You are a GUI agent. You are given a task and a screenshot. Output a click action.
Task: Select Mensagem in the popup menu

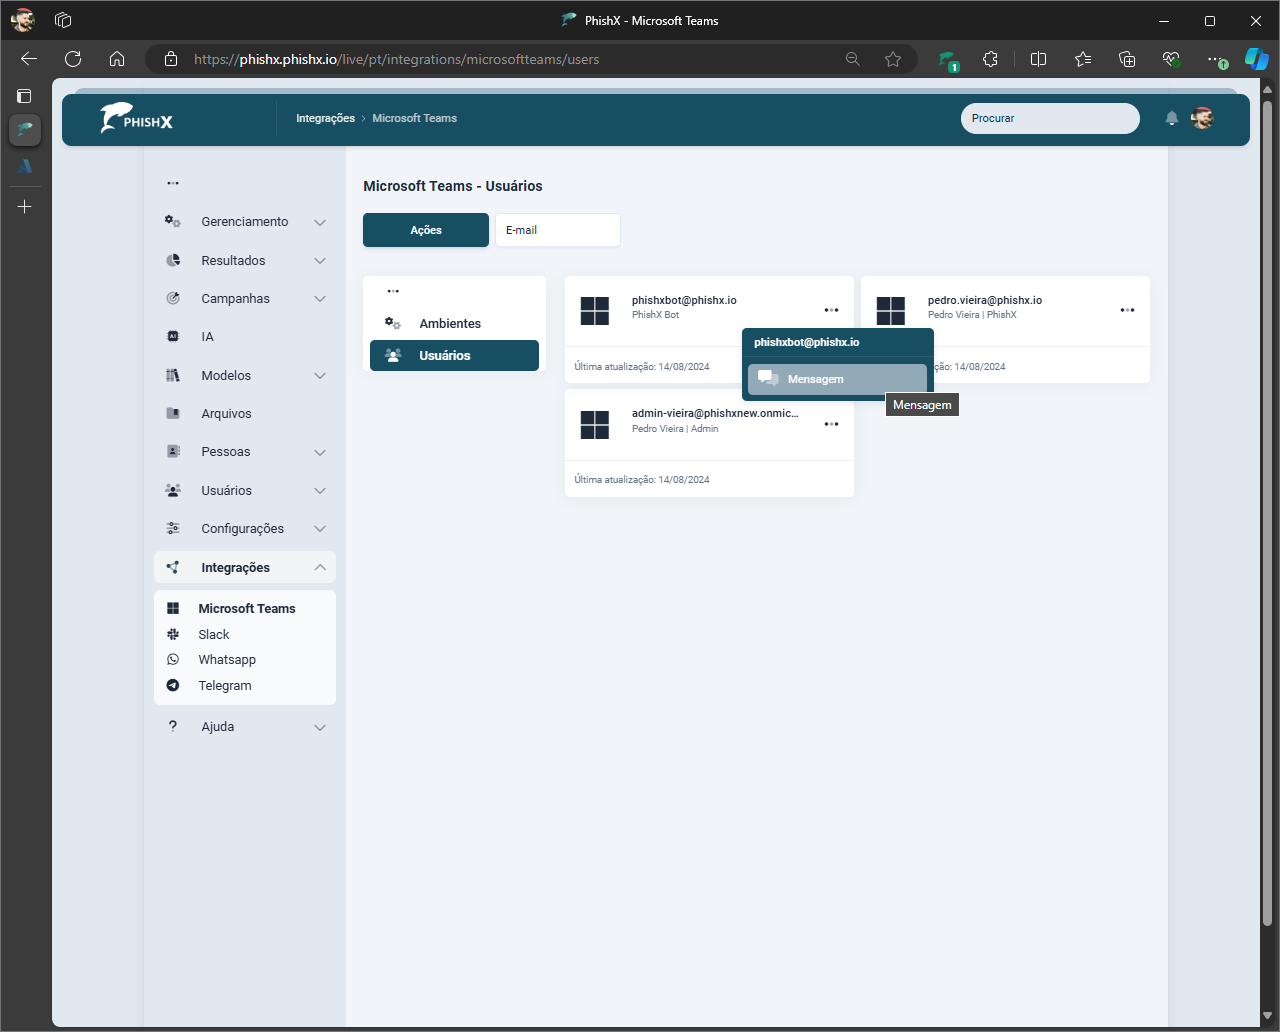click(x=837, y=379)
